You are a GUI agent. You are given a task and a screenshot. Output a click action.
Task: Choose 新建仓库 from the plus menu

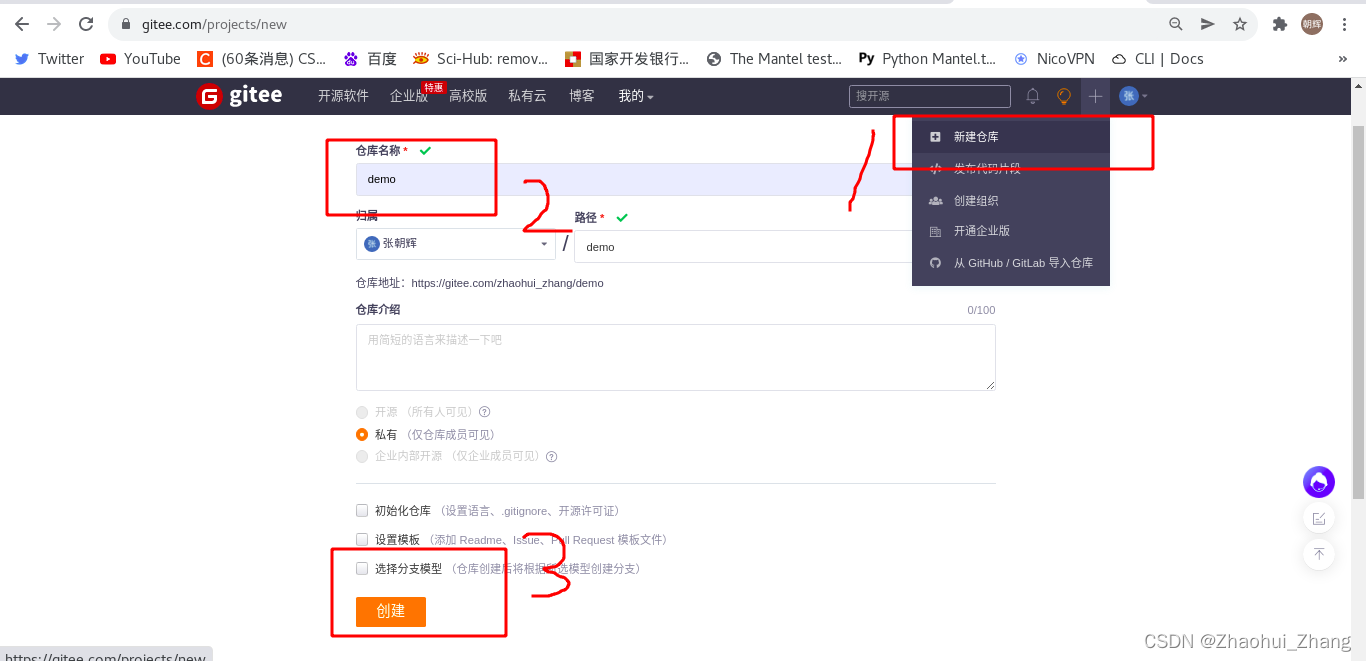1011,137
